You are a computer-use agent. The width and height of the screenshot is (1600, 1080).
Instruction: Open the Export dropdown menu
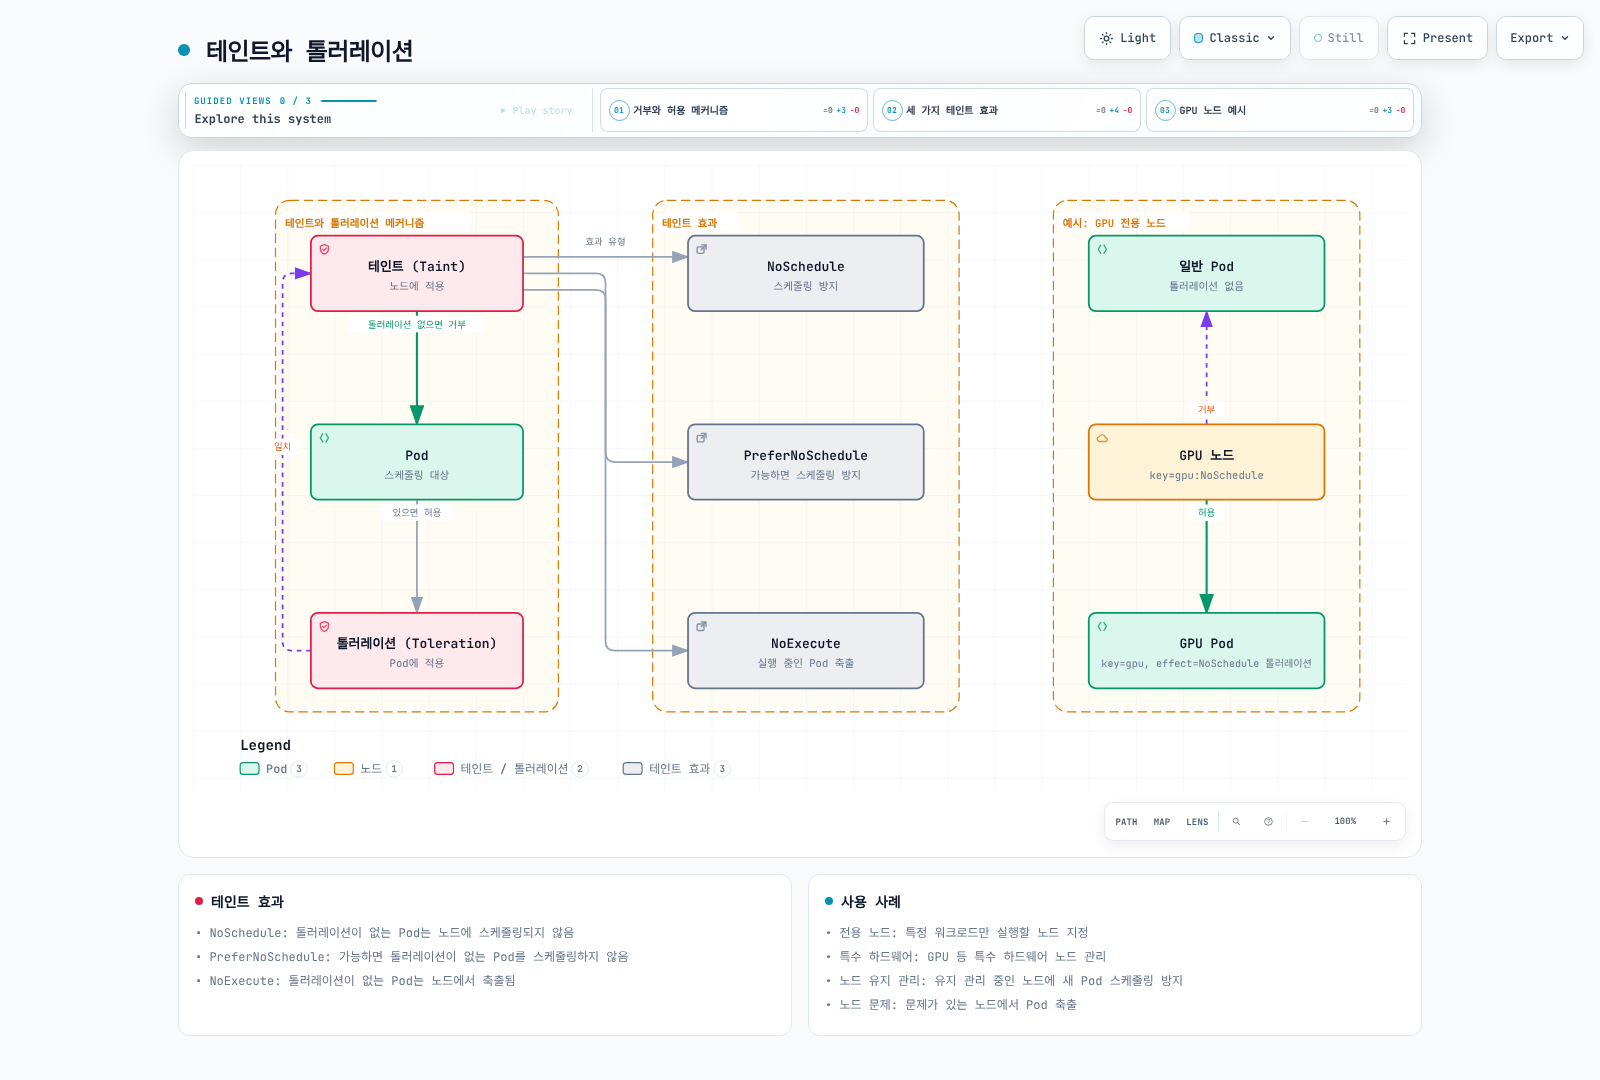point(1540,38)
